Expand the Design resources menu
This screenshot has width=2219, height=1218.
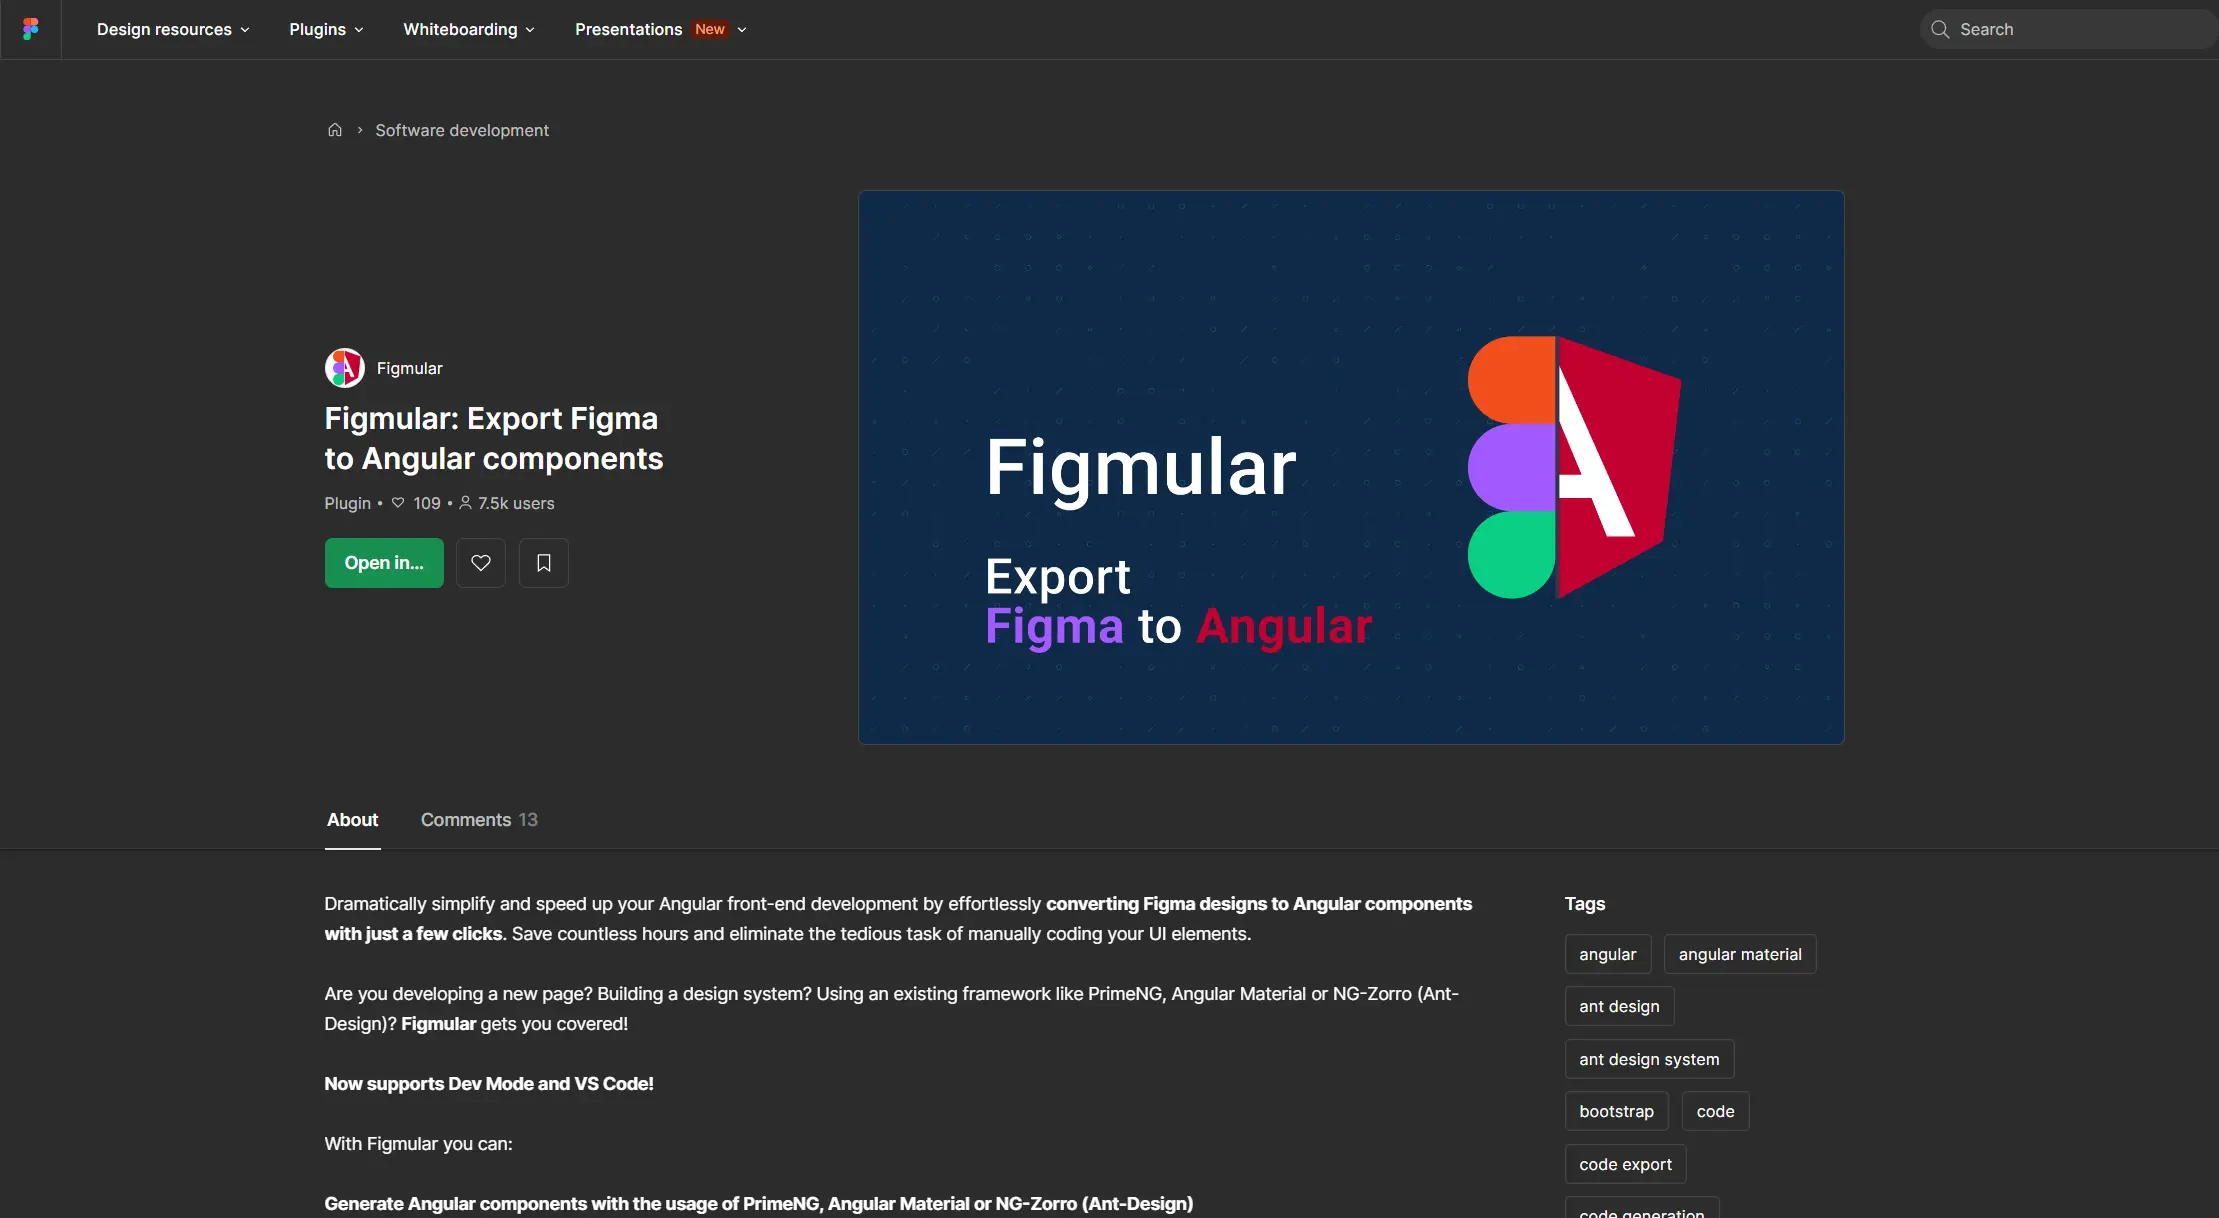coord(173,29)
